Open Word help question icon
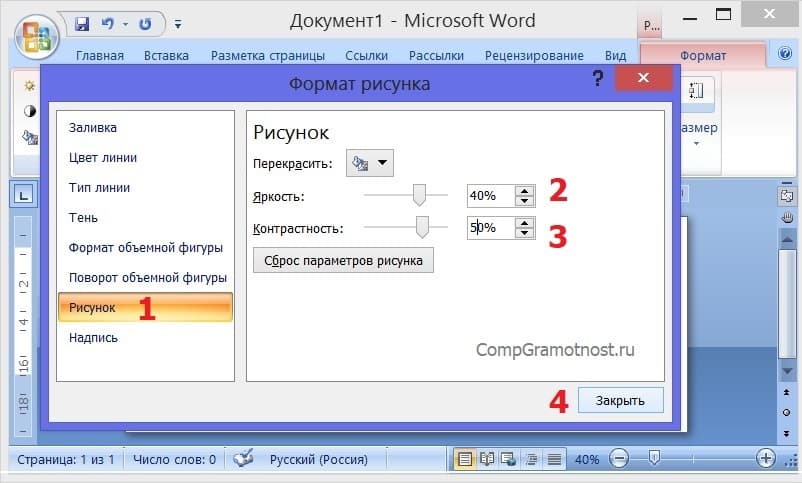This screenshot has width=802, height=483. point(784,53)
